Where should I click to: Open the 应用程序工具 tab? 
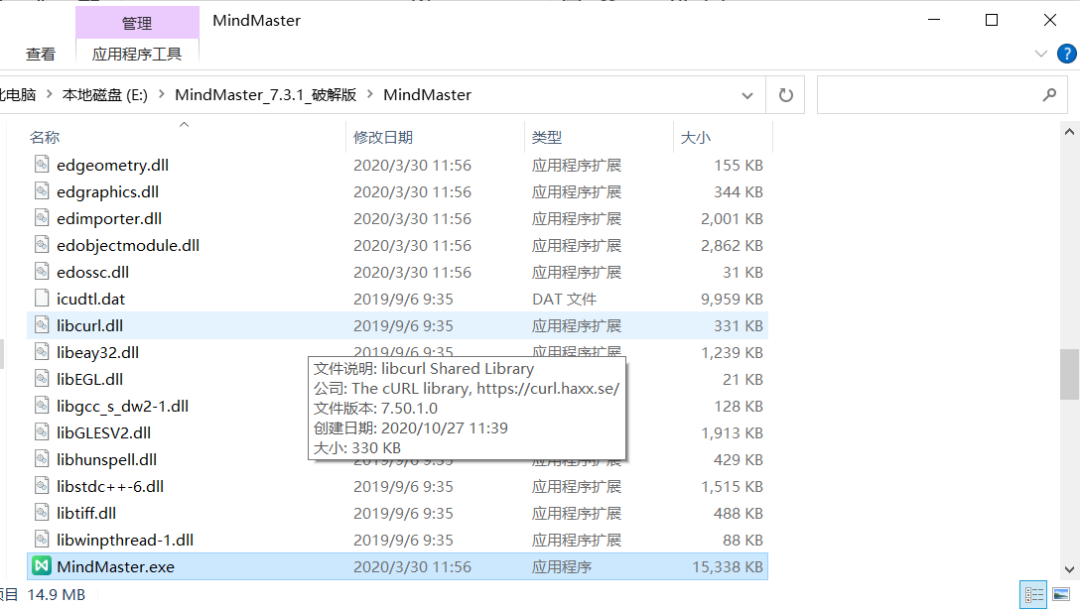click(137, 54)
